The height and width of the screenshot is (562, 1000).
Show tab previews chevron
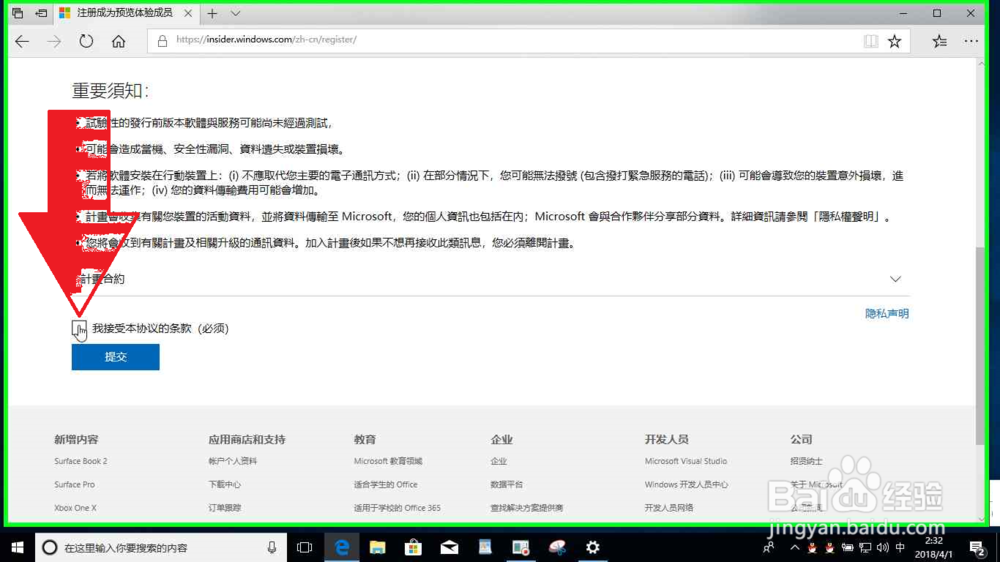235,13
